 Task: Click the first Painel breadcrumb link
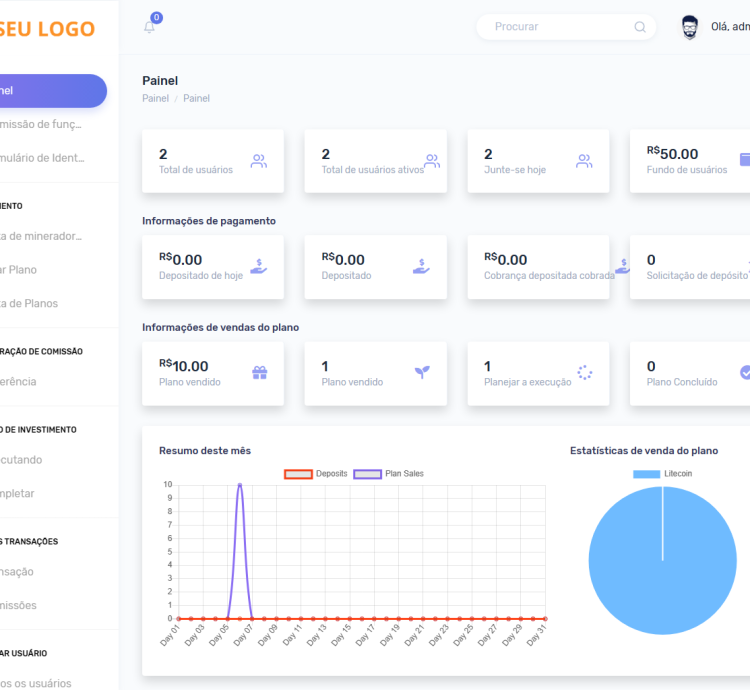point(155,98)
